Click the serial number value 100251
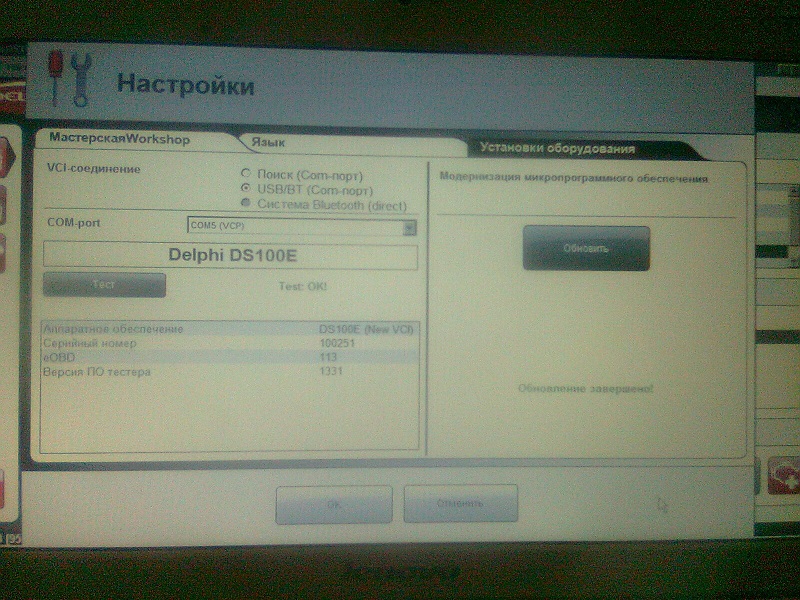This screenshot has width=800, height=600. tap(337, 343)
